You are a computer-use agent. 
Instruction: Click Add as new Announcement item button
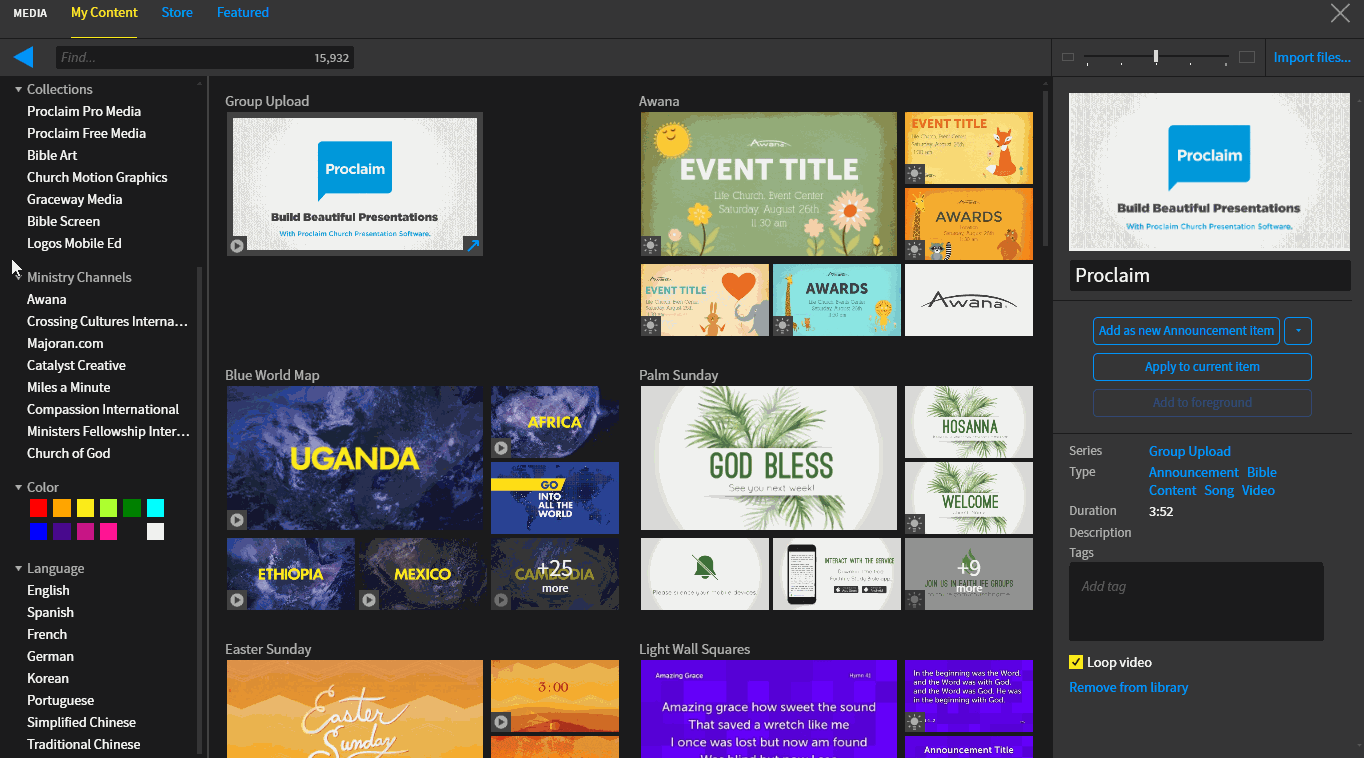click(1186, 331)
